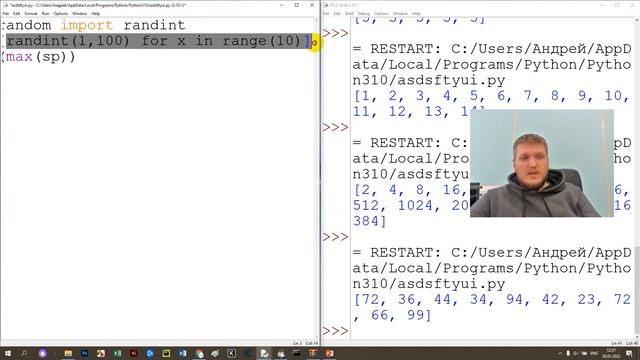Open the Debug menu in IDLE Shell
Screen dimensions: 640x360
364,13
